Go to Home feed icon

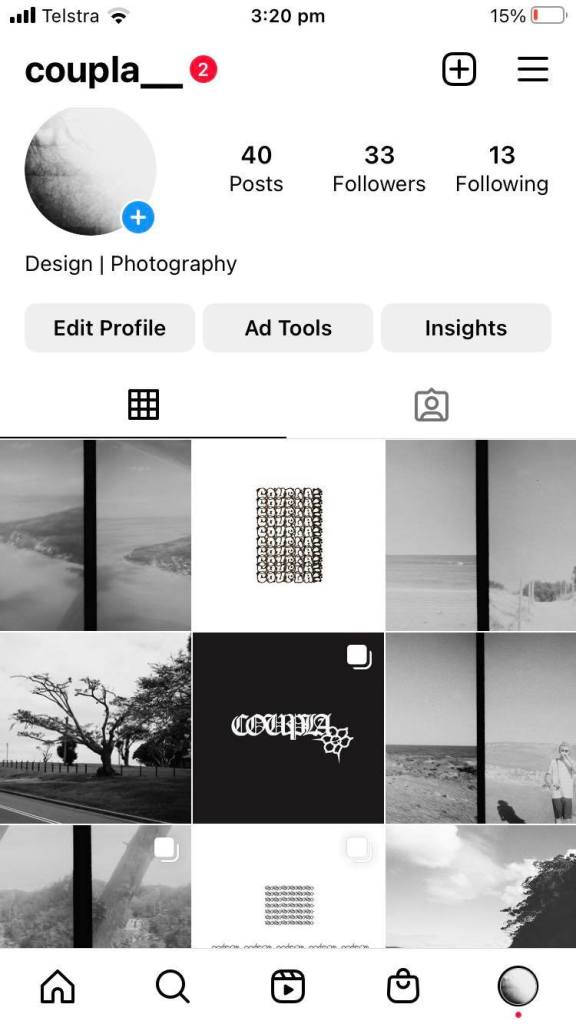57,986
